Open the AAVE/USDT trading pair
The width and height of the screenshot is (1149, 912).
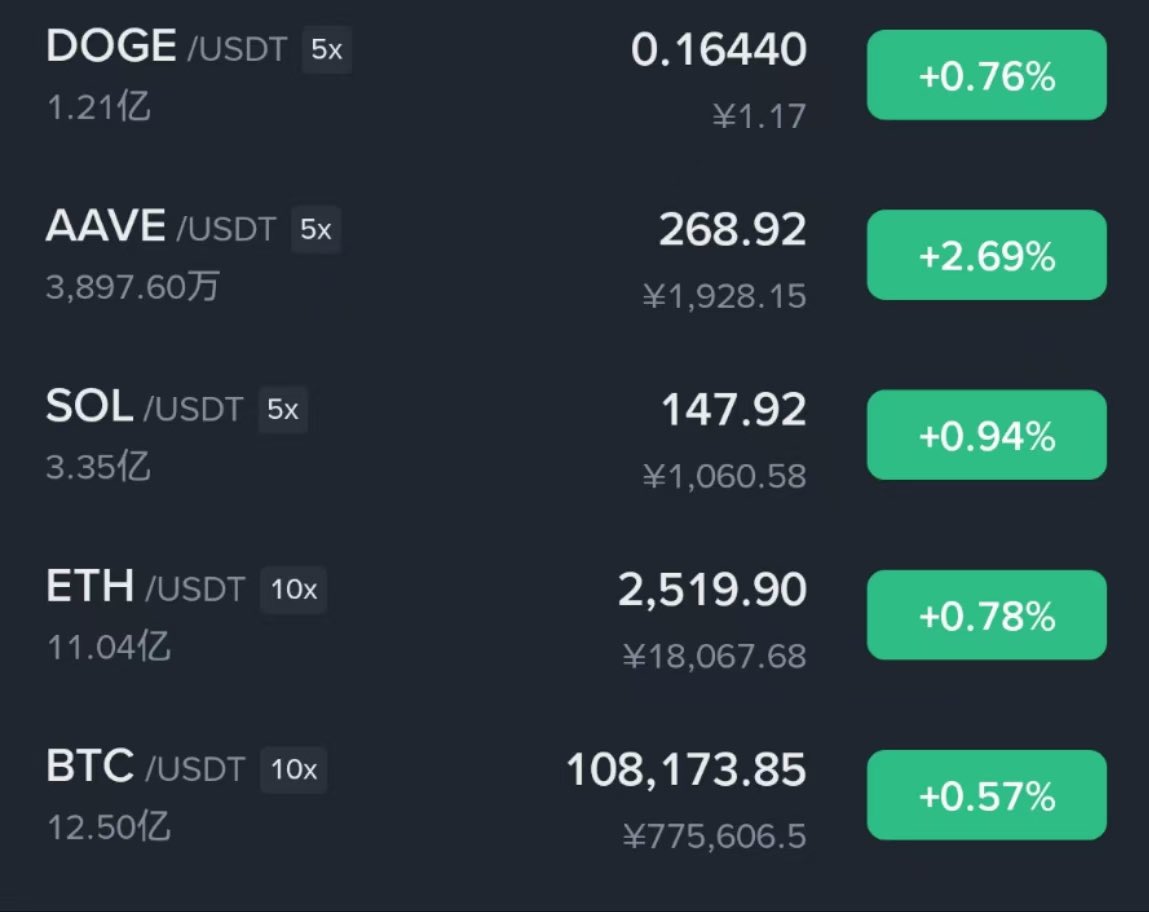tap(574, 256)
